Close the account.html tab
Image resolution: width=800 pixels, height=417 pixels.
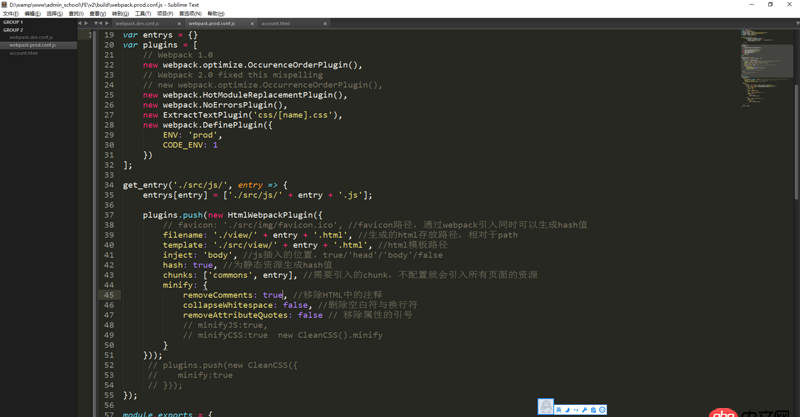(325, 23)
